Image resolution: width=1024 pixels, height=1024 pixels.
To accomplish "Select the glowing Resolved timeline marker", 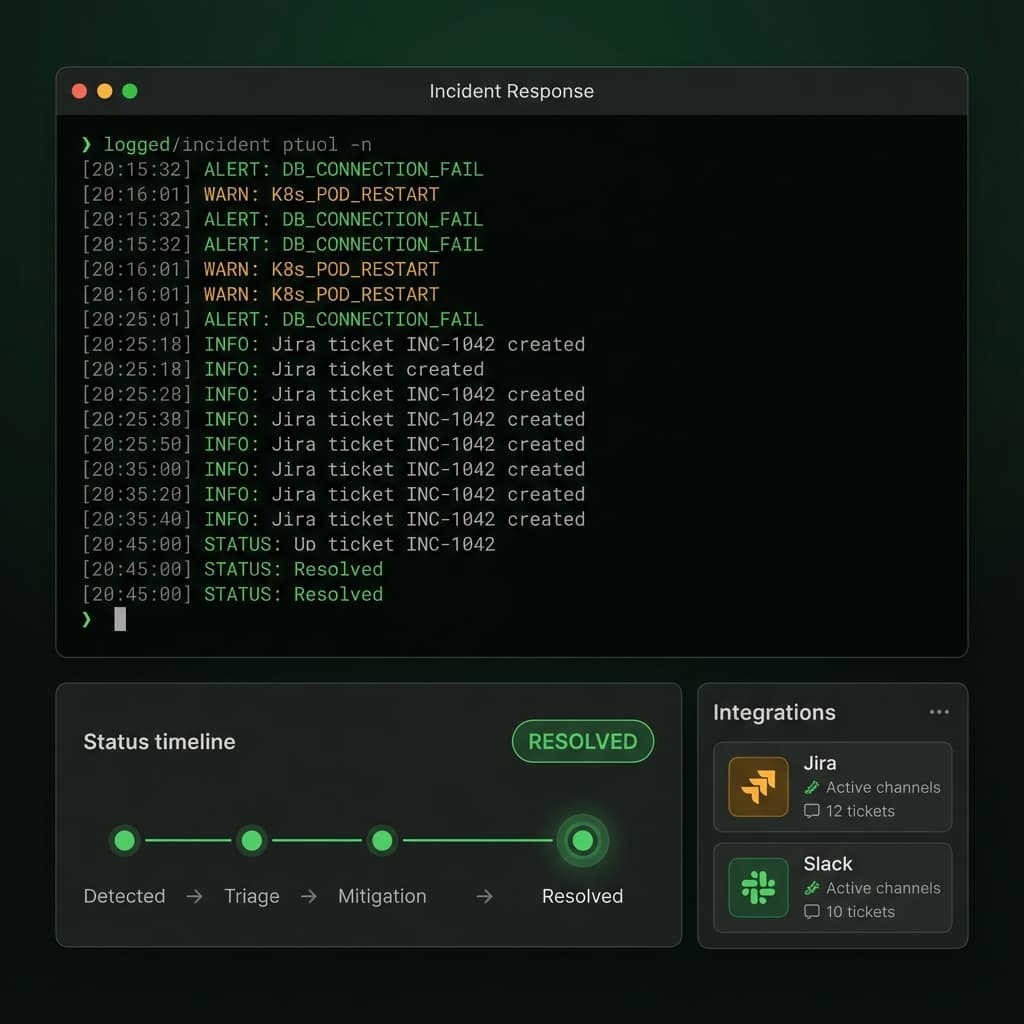I will (x=582, y=840).
